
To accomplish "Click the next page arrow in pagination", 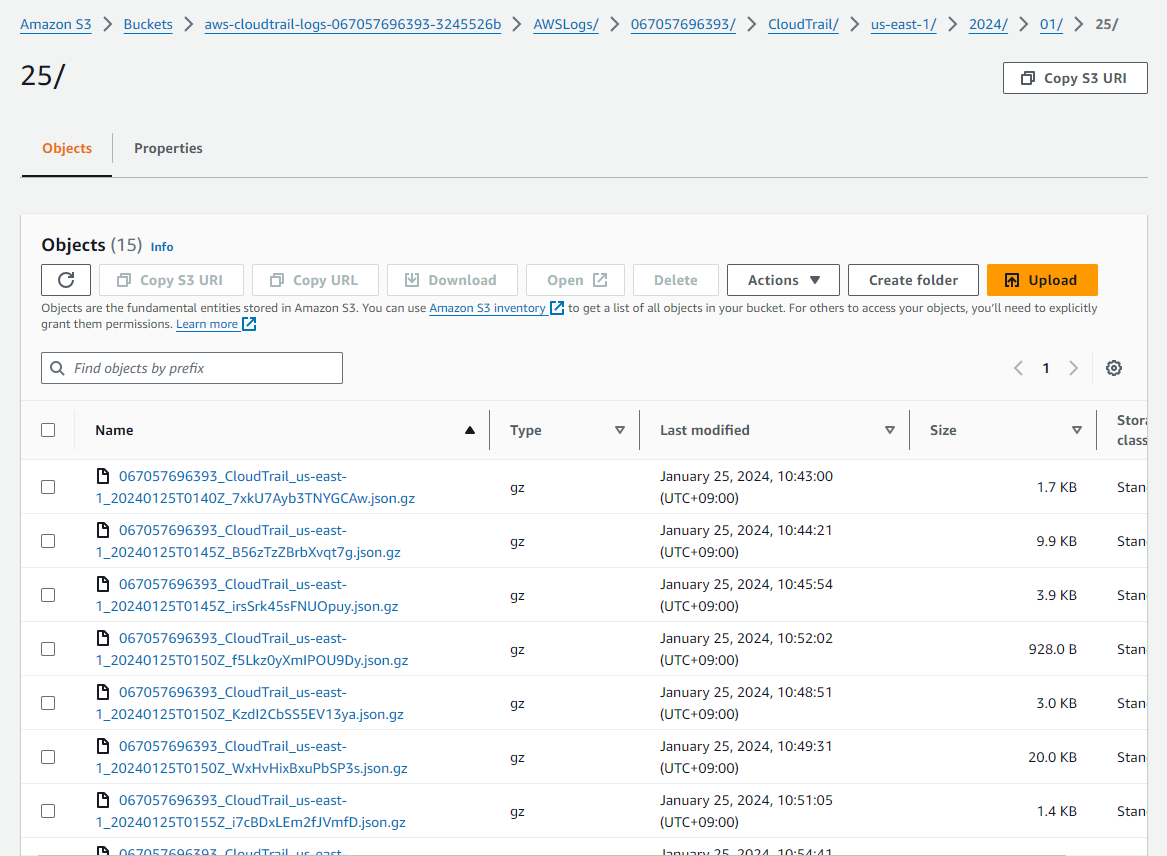I will (1073, 368).
